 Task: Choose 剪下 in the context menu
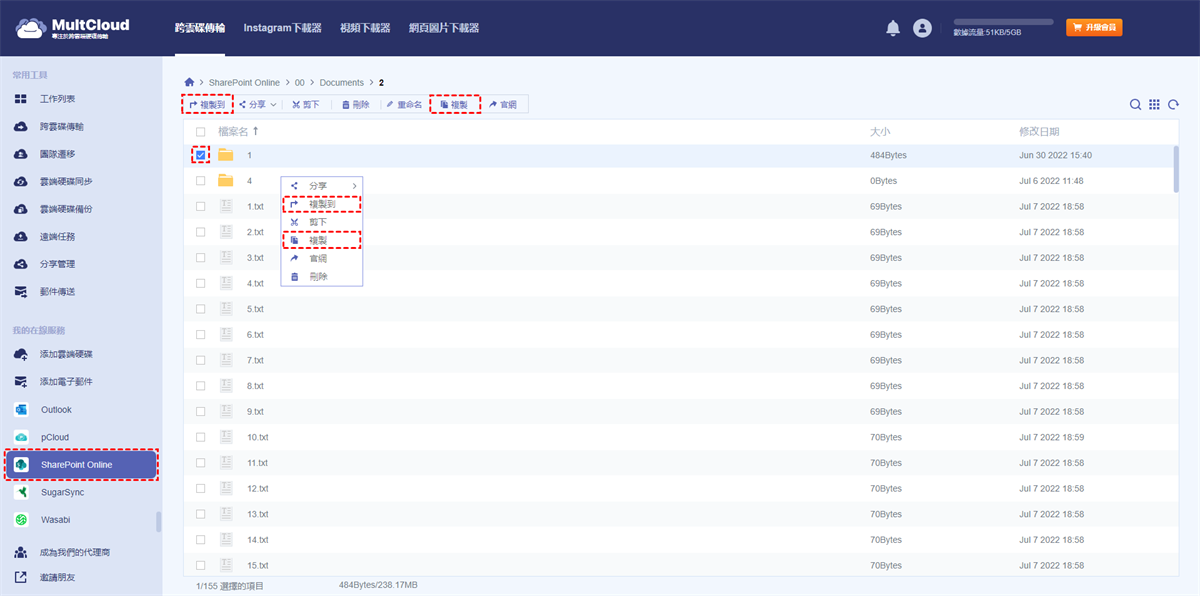[322, 222]
